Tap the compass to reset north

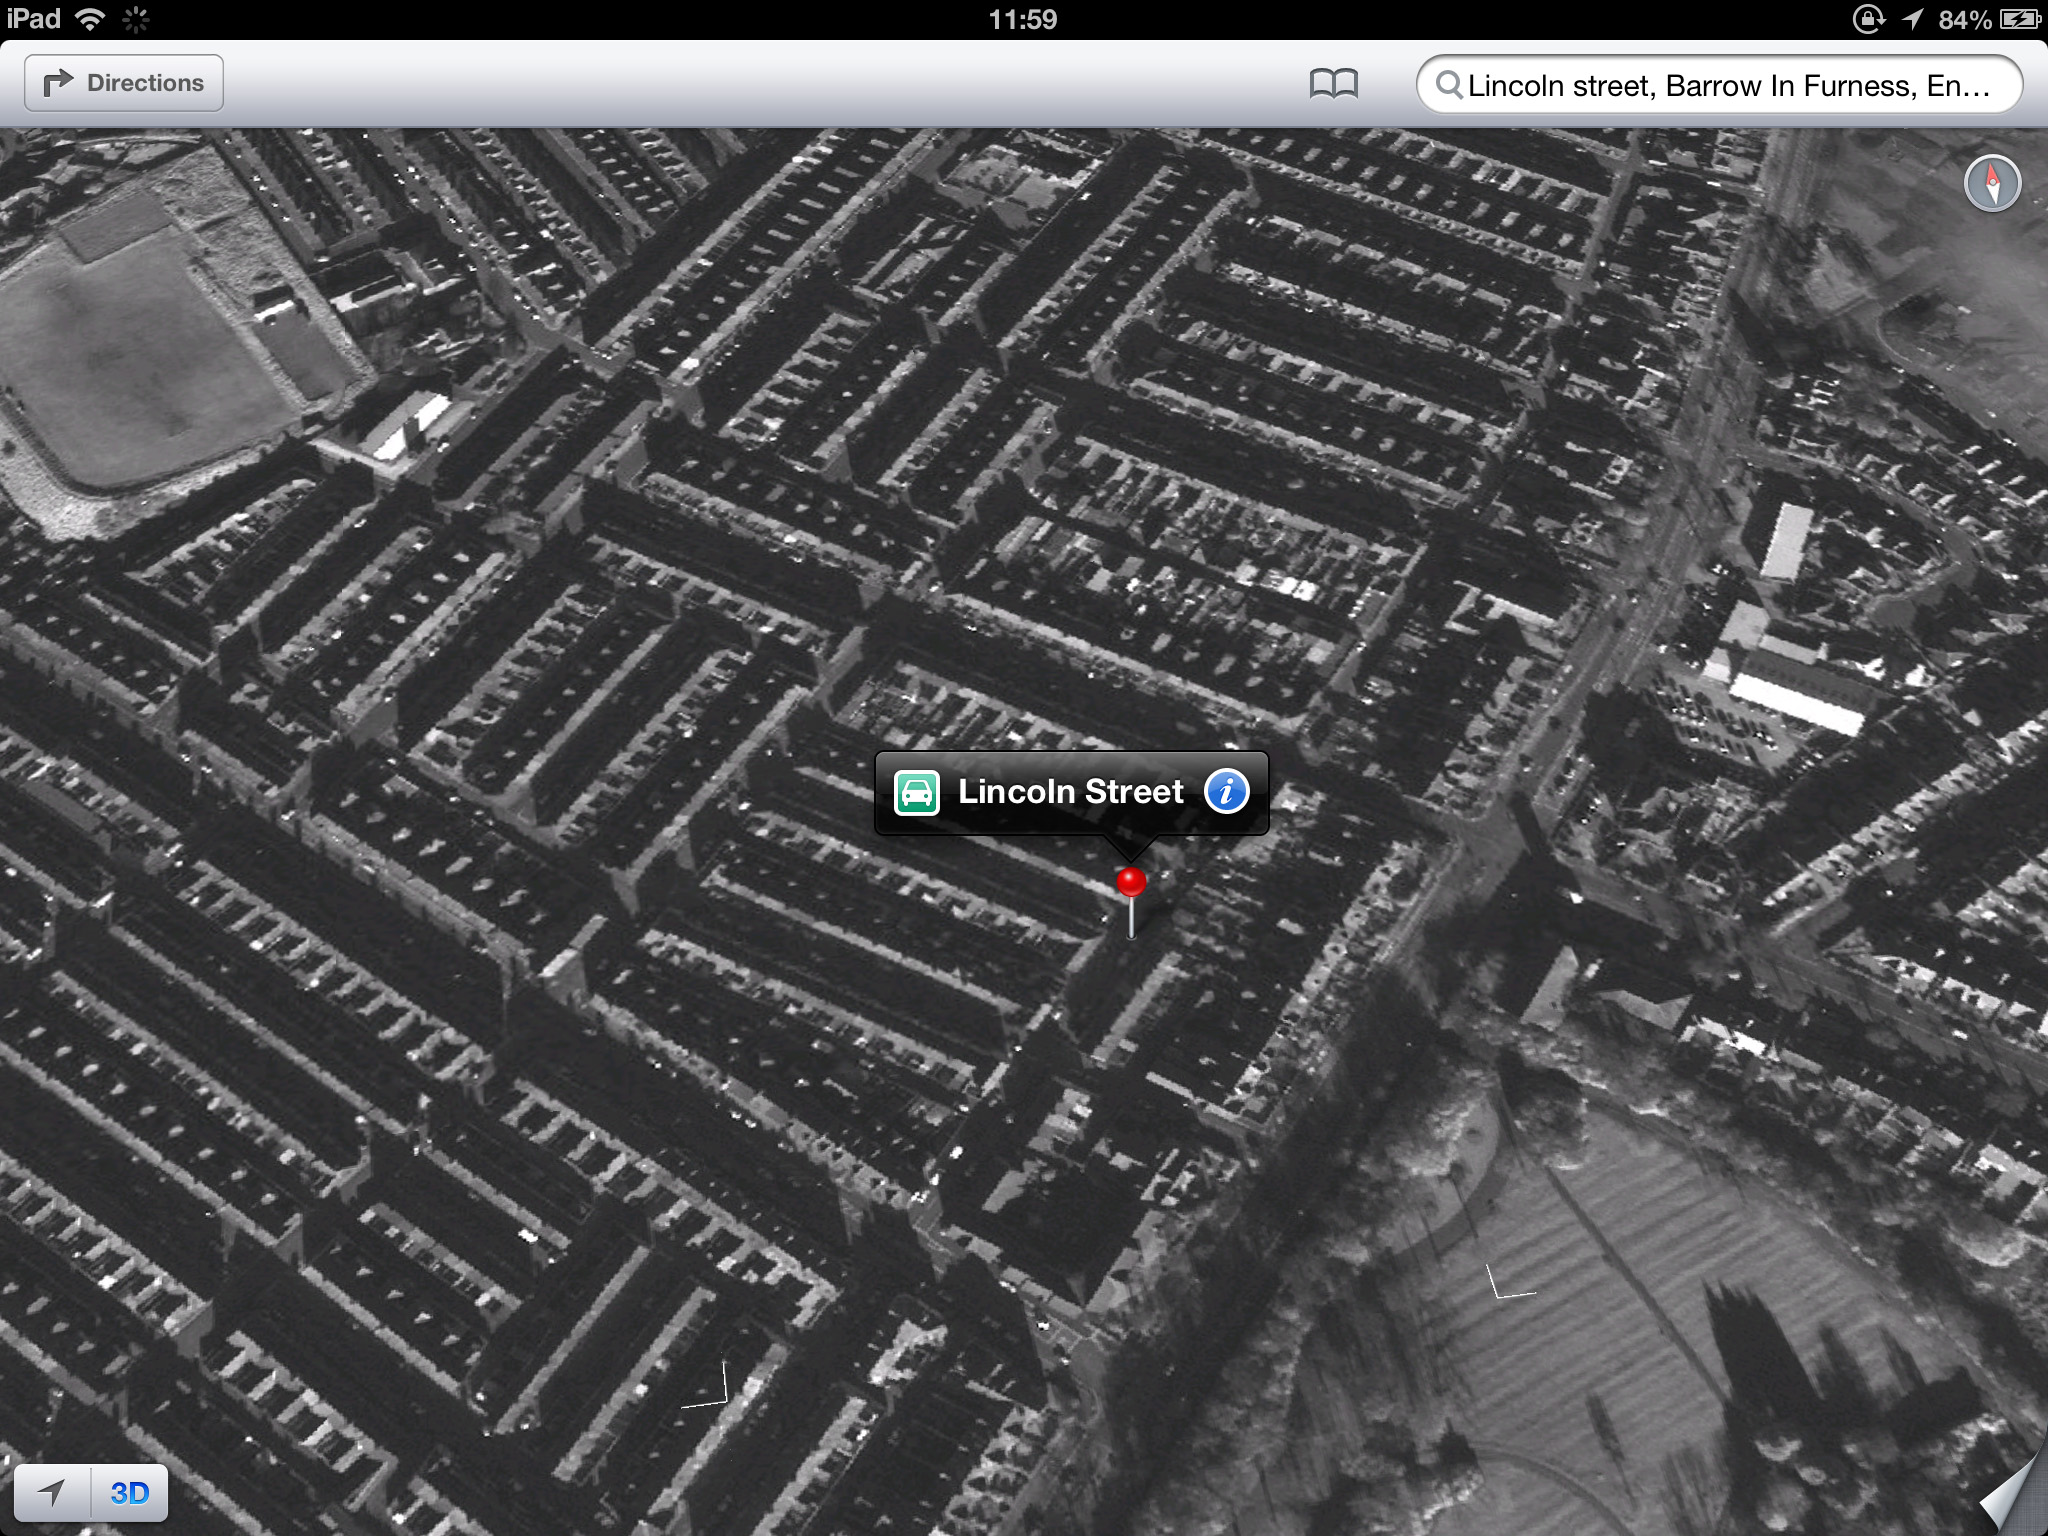coord(1992,183)
